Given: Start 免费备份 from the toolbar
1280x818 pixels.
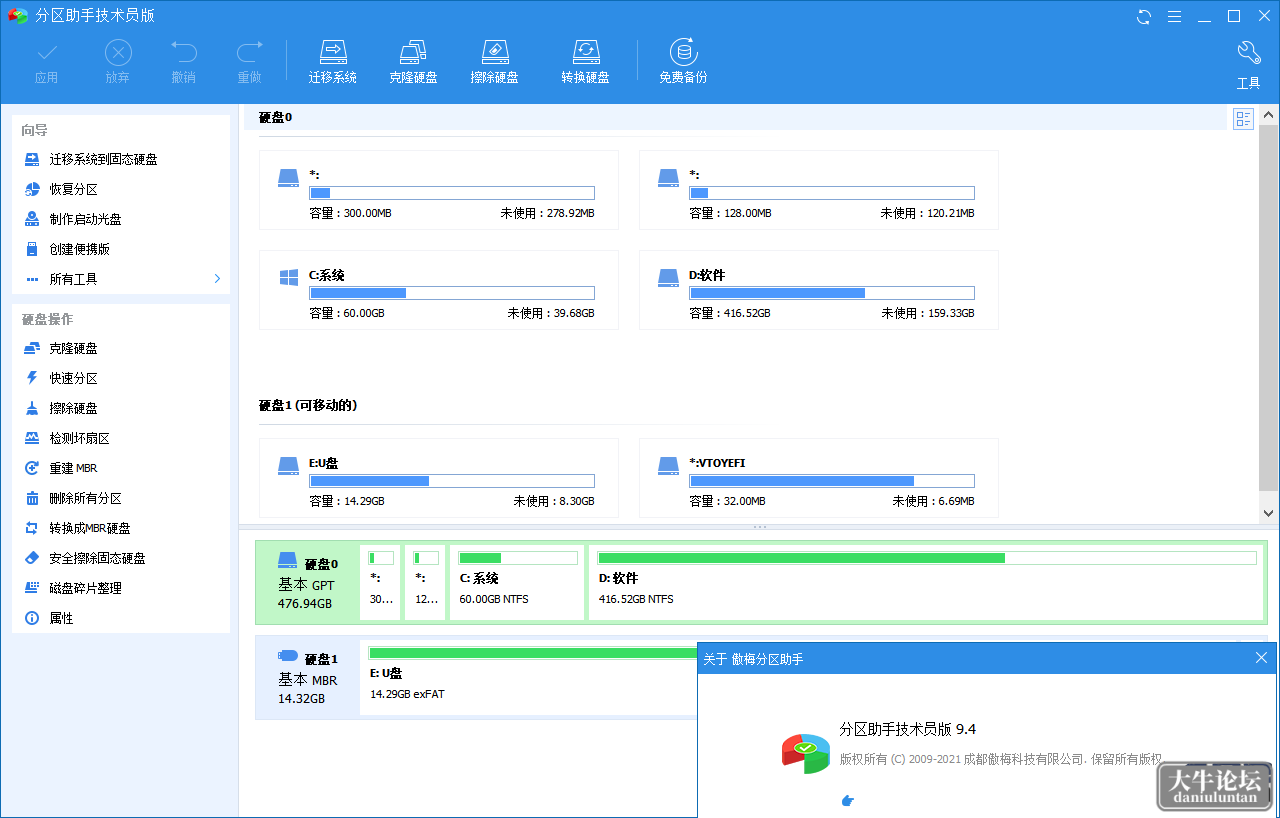Looking at the screenshot, I should point(683,62).
